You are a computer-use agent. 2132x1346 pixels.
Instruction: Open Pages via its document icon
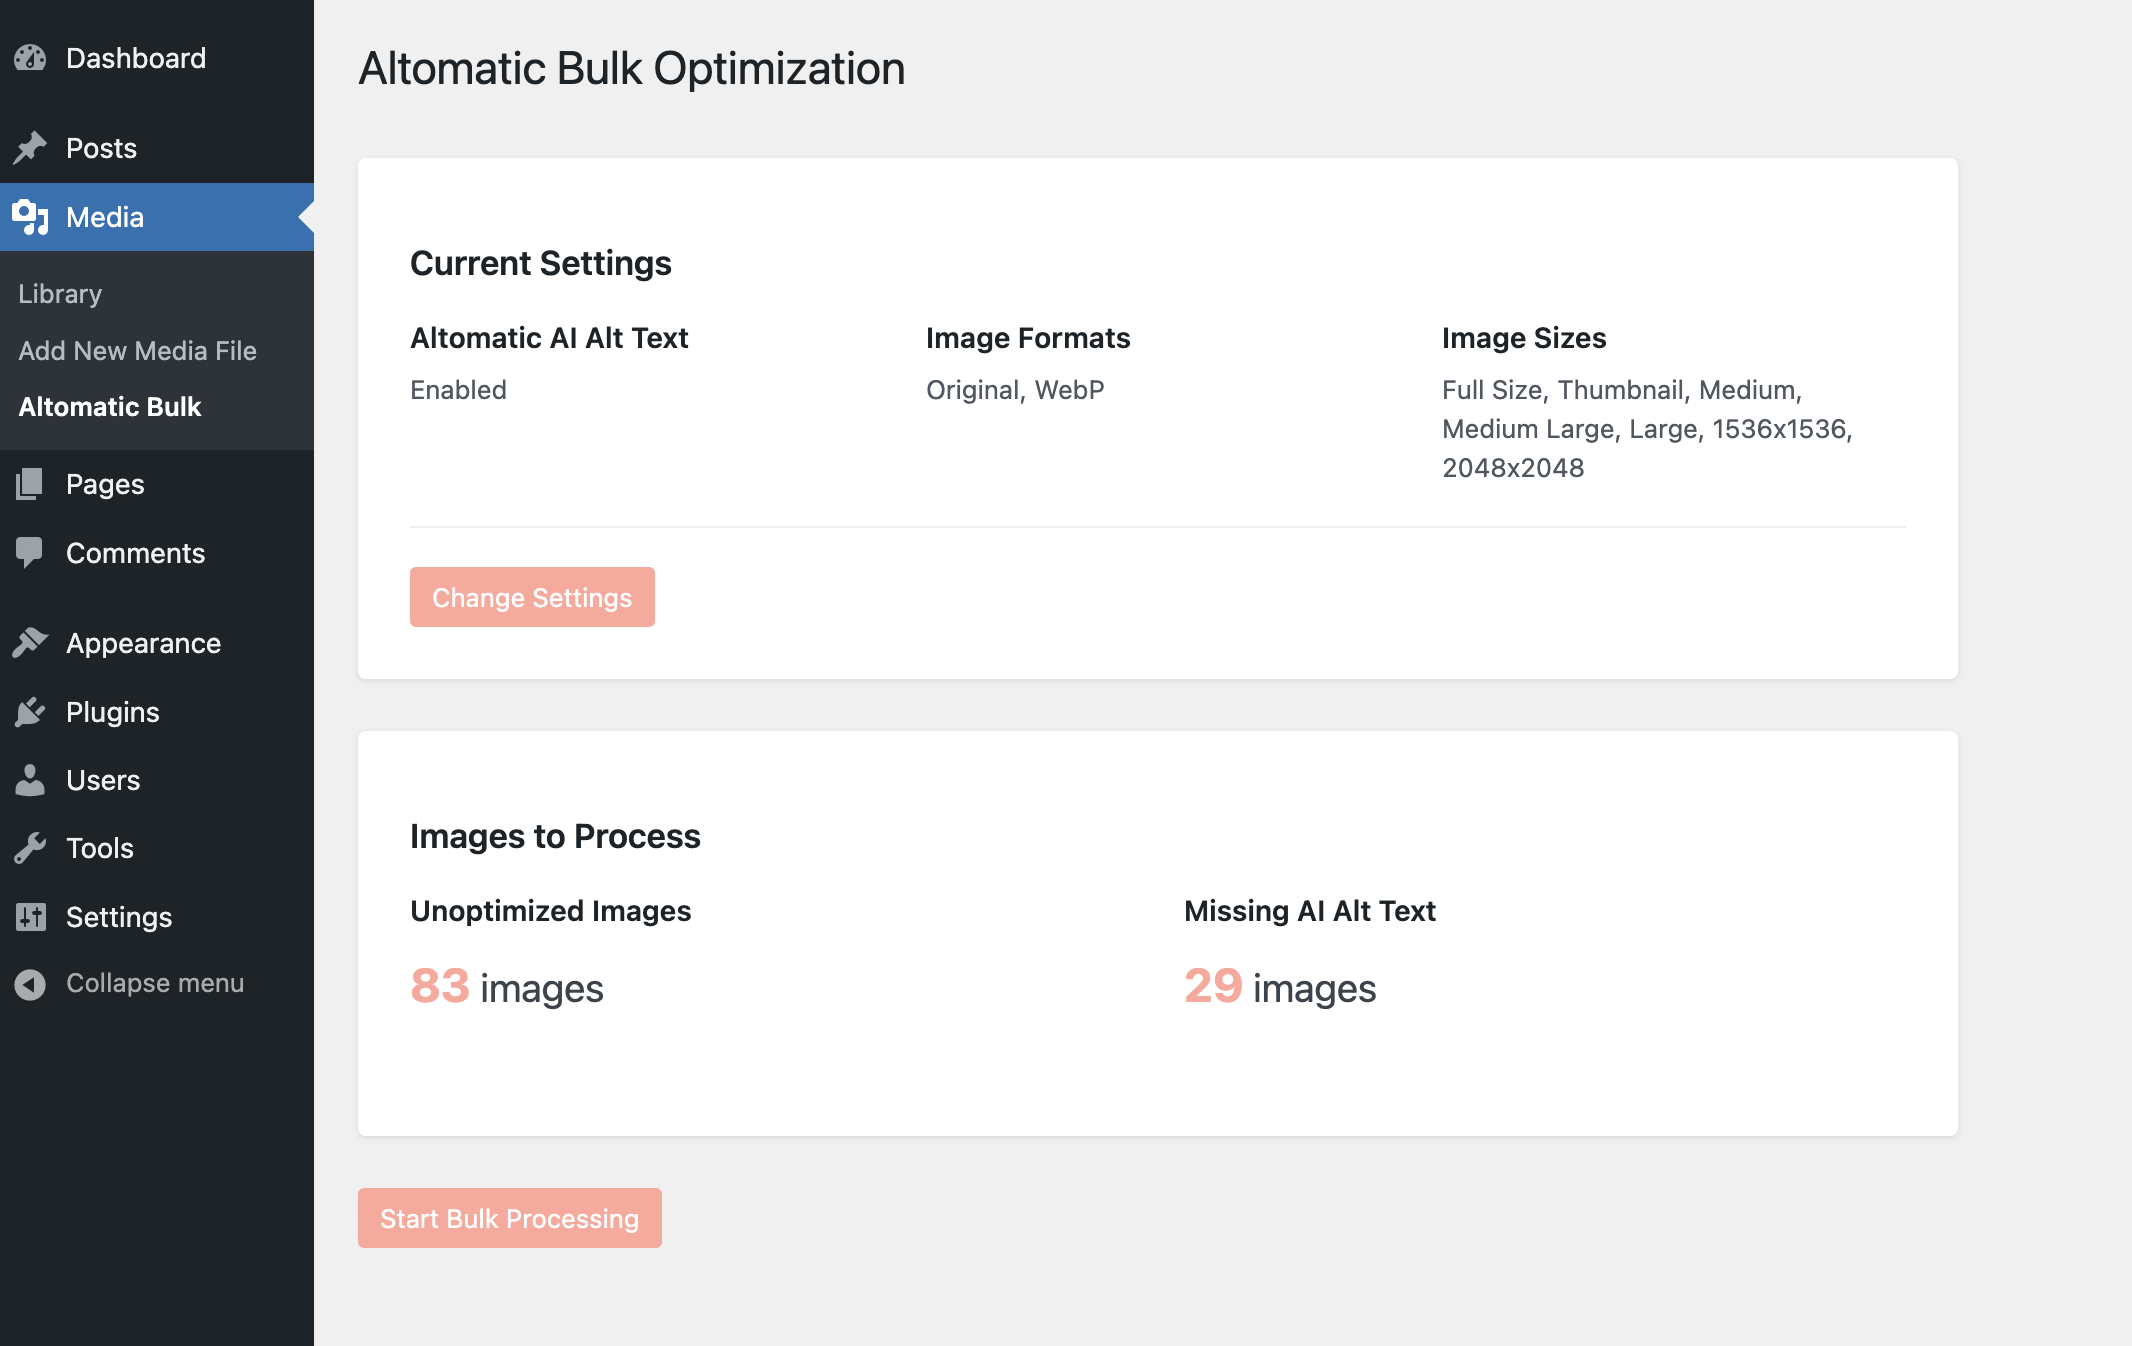pyautogui.click(x=30, y=483)
